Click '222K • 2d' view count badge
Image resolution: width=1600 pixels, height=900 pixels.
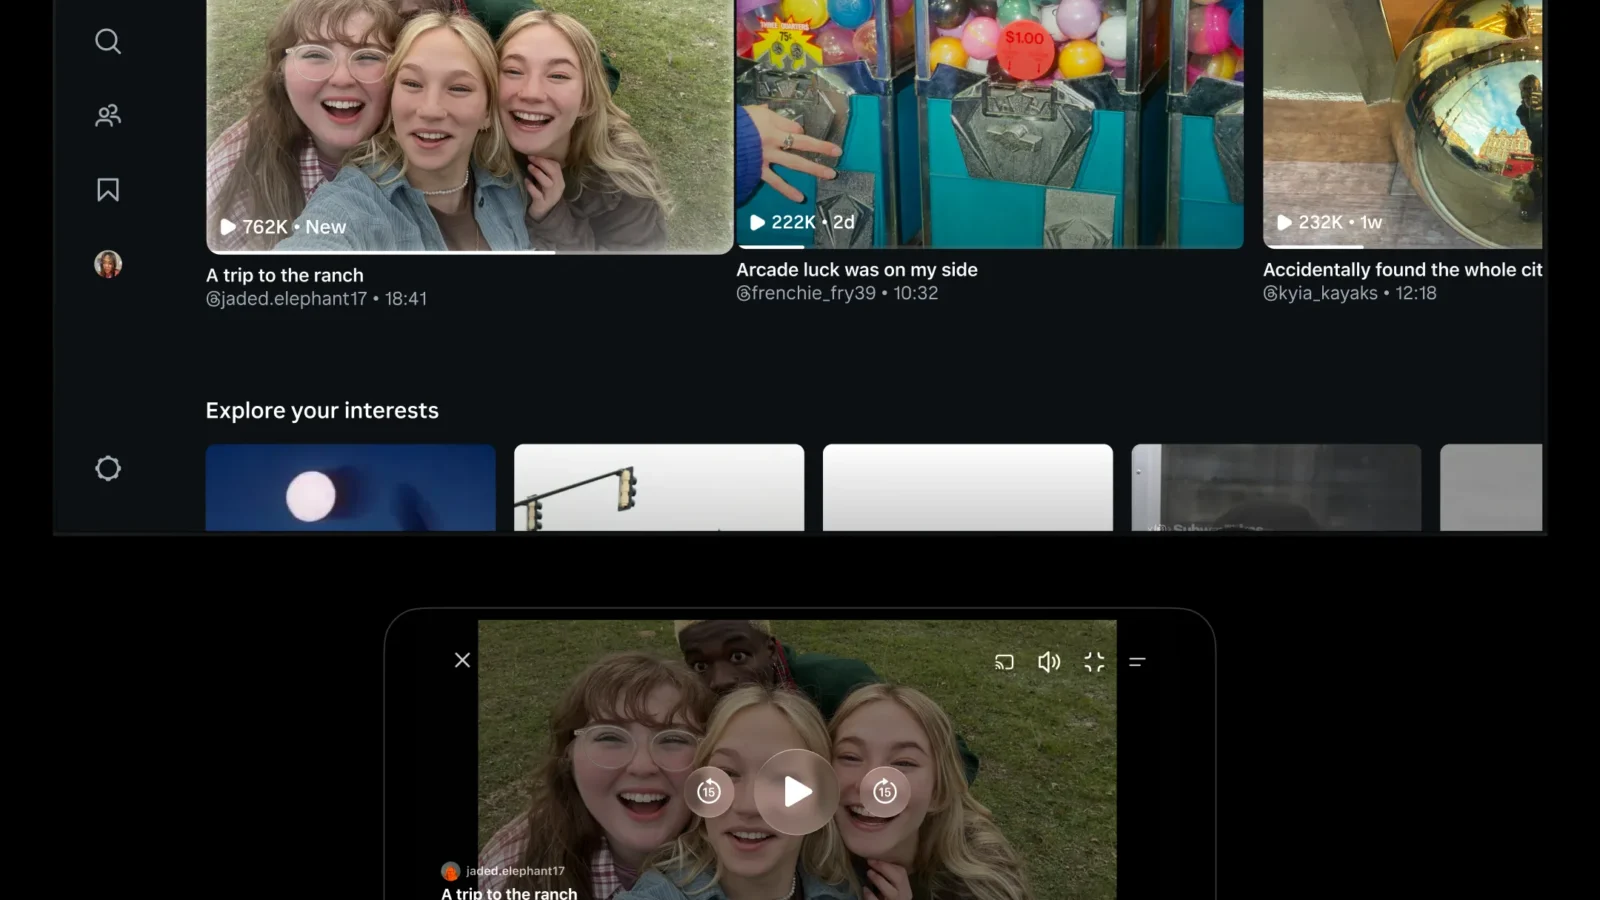tap(803, 222)
